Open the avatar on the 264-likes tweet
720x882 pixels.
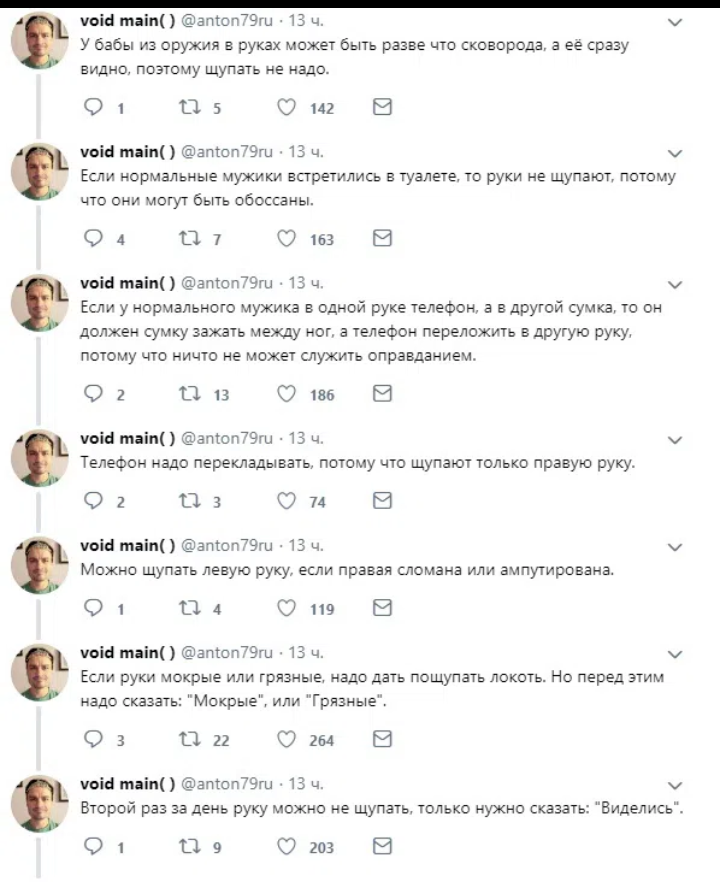click(x=39, y=672)
